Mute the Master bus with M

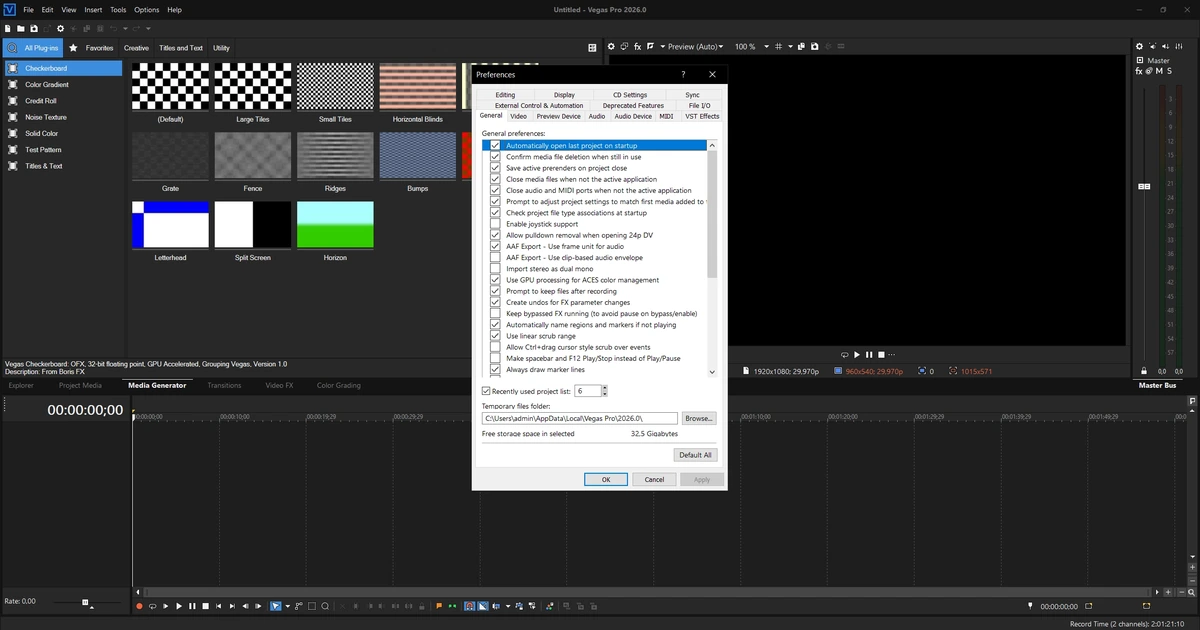click(x=1158, y=71)
